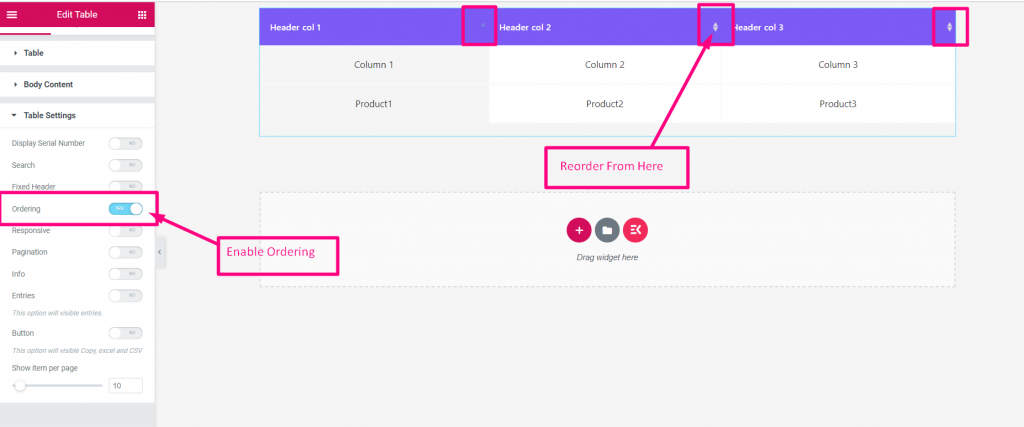Select the Product1 table cell
The image size is (1024, 427).
(374, 104)
